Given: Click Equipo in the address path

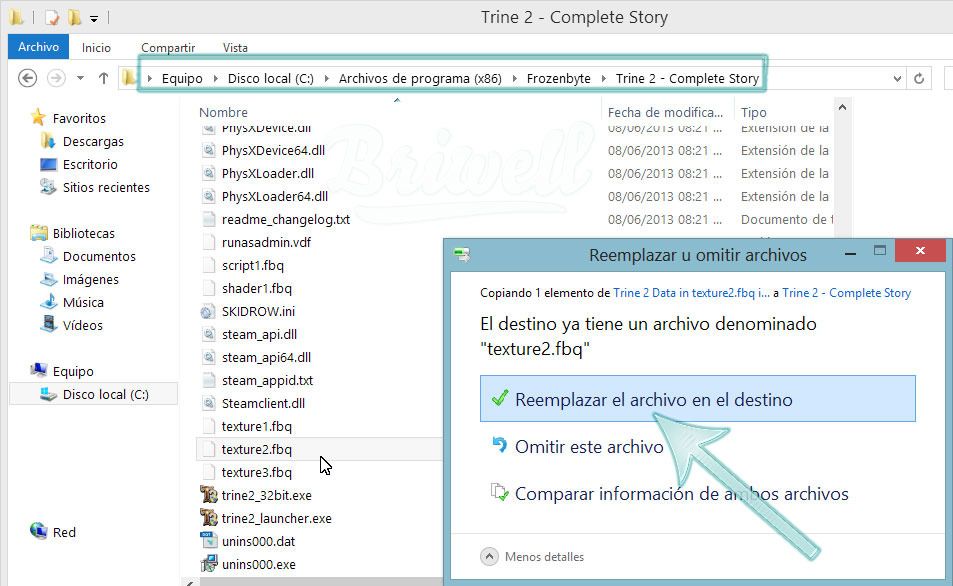Looking at the screenshot, I should pos(182,78).
